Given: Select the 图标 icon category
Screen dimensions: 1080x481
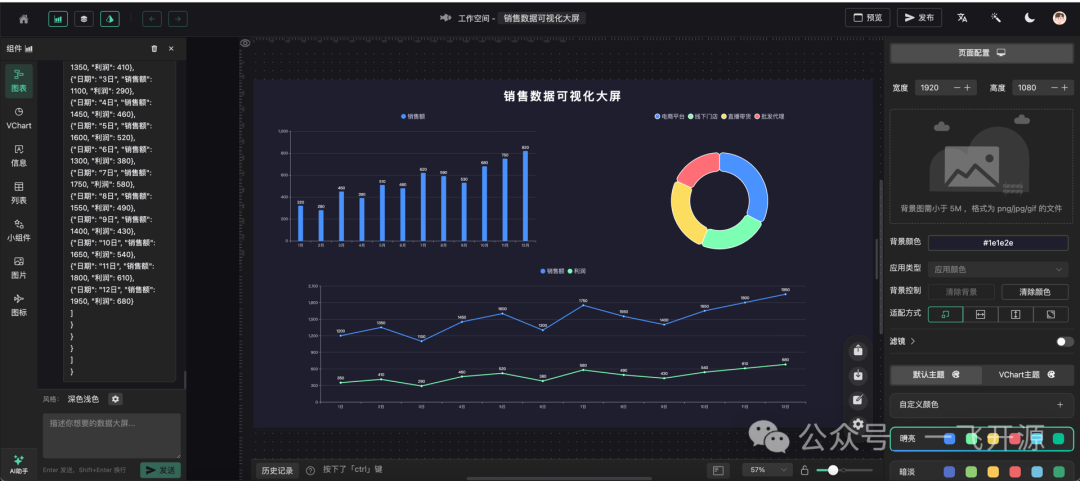Looking at the screenshot, I should (19, 305).
